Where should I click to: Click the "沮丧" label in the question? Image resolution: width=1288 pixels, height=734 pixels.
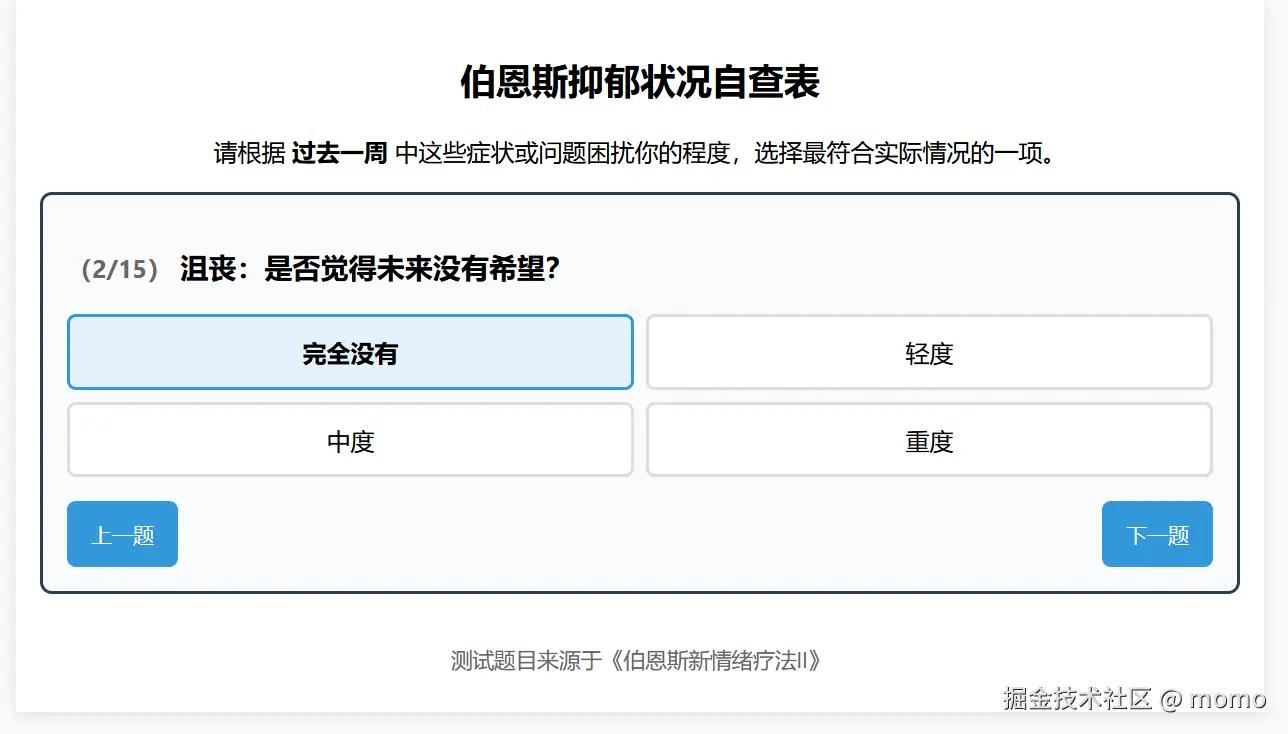pyautogui.click(x=207, y=270)
